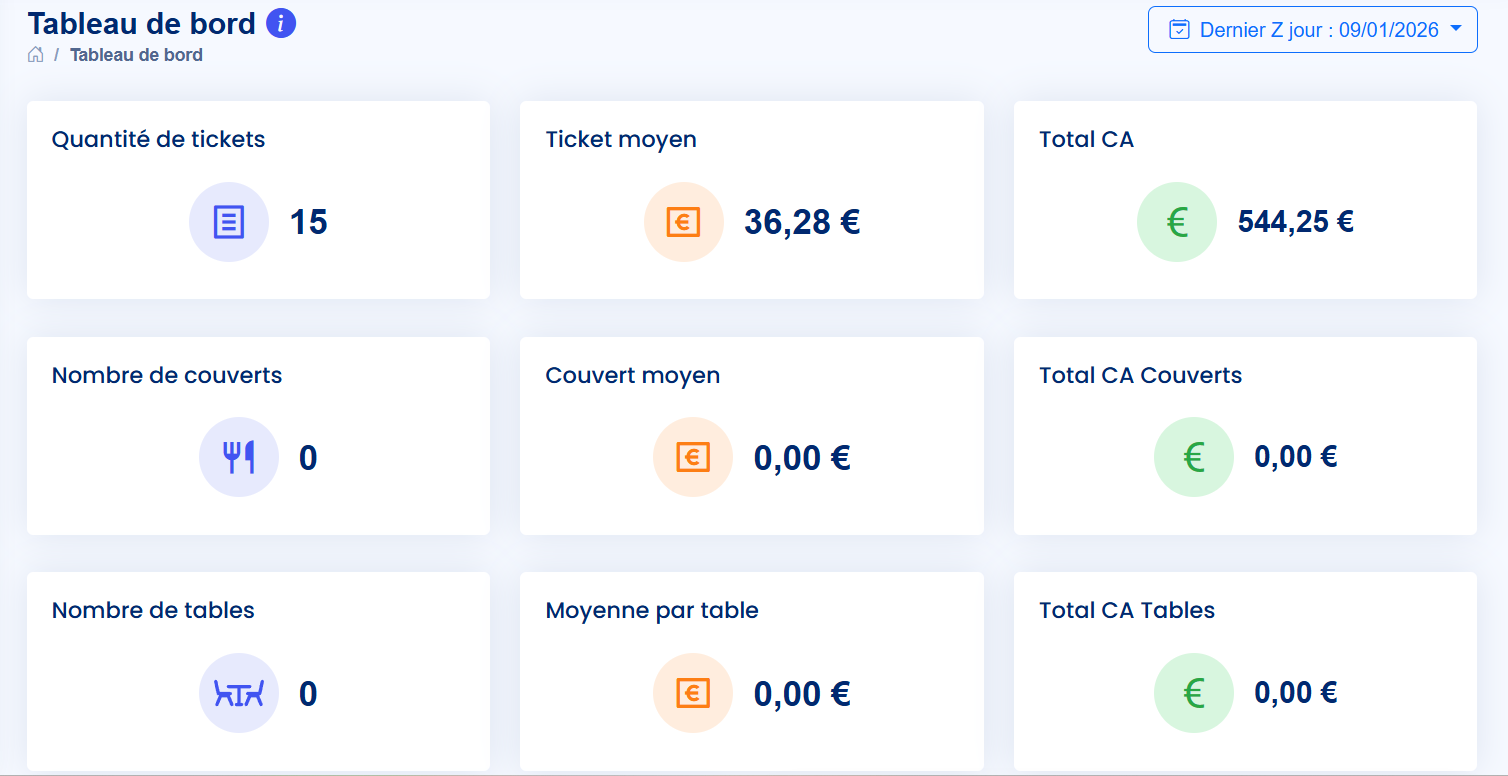Expand the caret arrow of the date selector
This screenshot has height=776, width=1508.
[1456, 29]
